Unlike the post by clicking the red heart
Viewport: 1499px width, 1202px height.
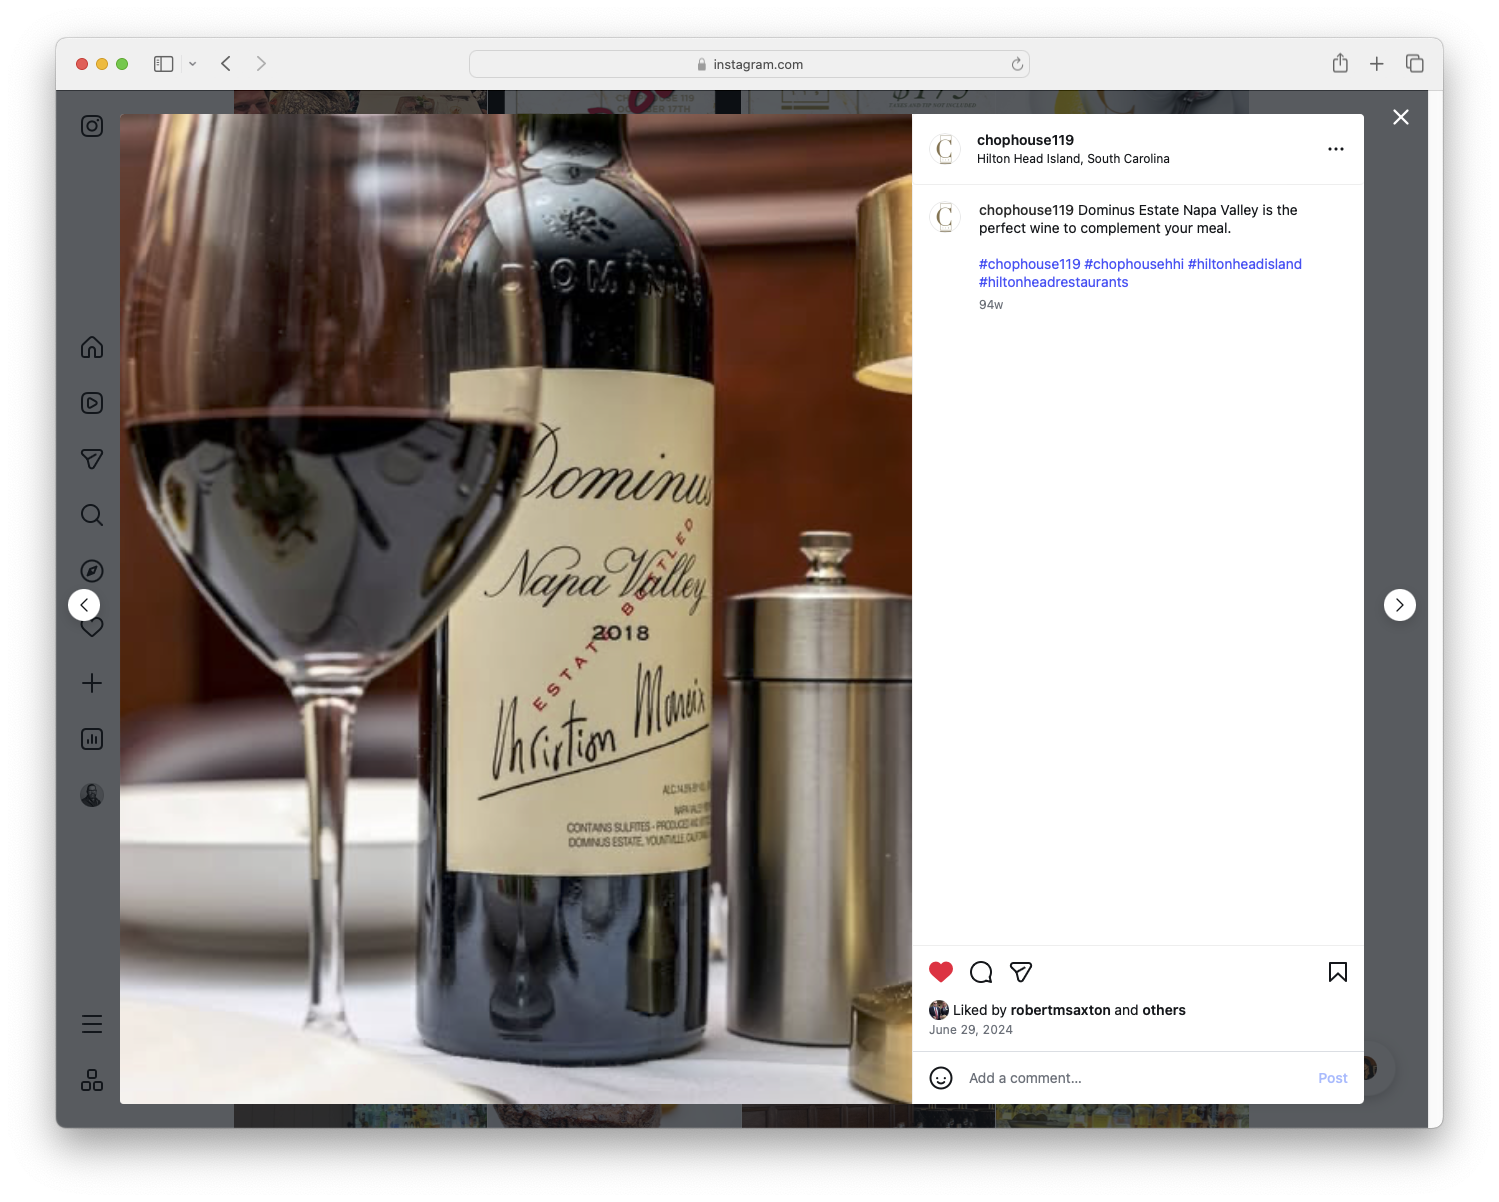coord(940,971)
